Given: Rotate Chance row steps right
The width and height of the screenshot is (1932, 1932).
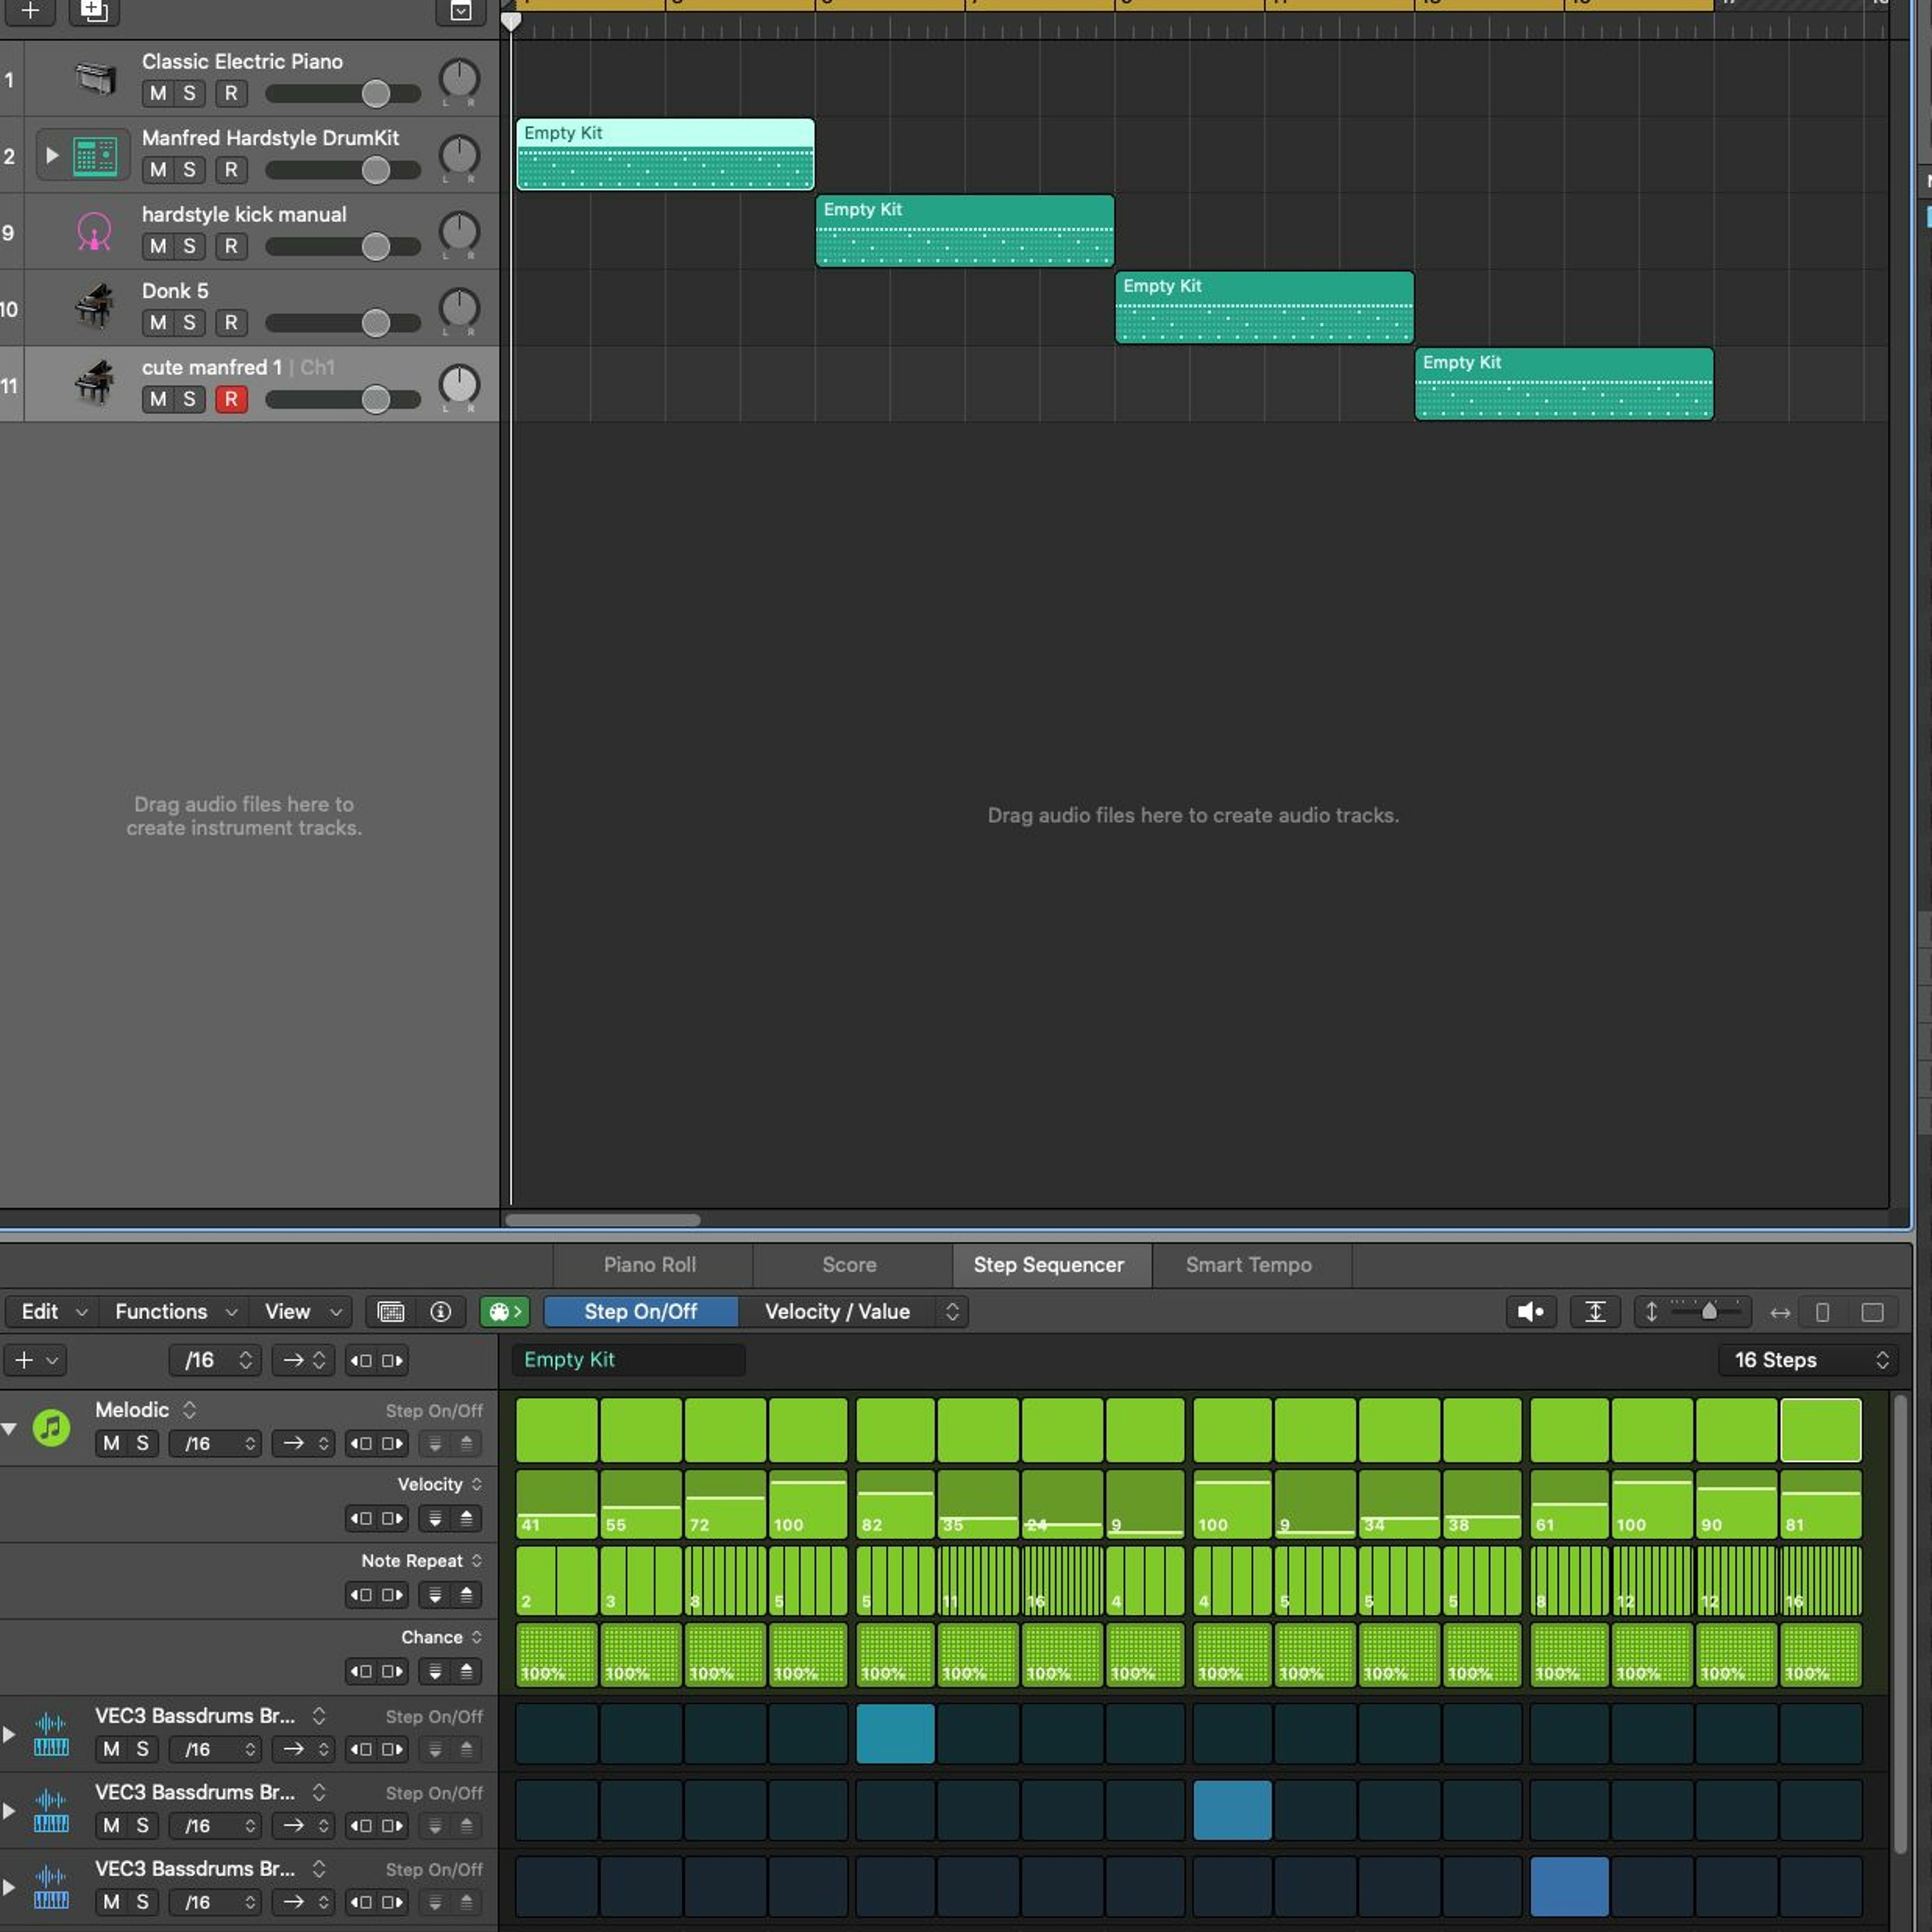Looking at the screenshot, I should 392,1671.
